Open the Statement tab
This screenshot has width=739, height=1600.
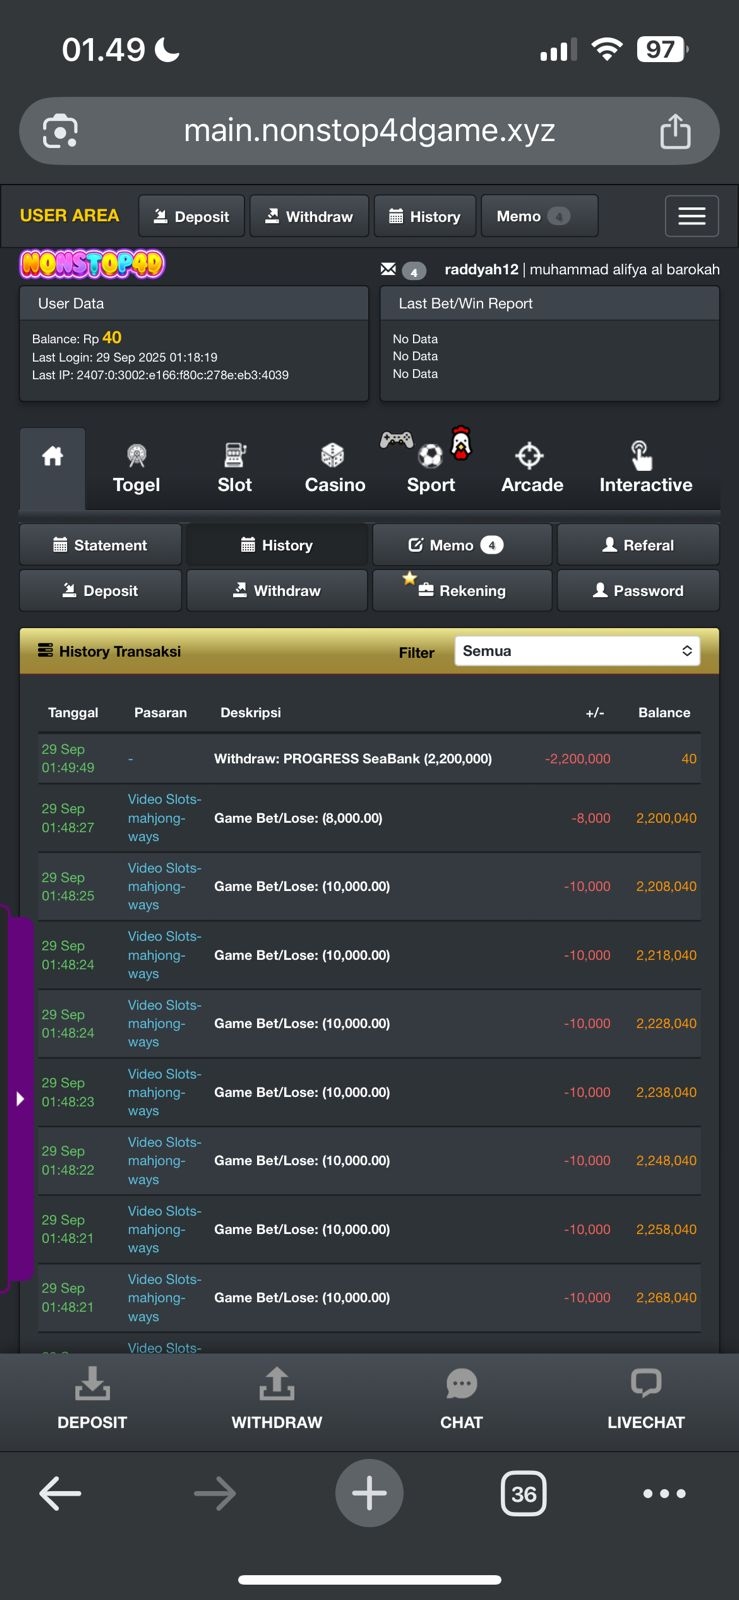100,545
